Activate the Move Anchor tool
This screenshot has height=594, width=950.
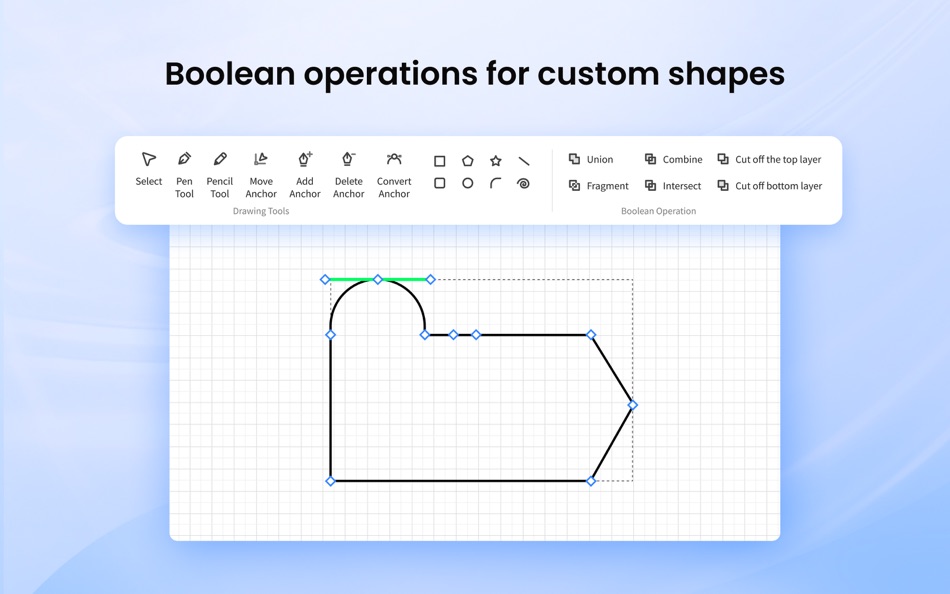pos(261,168)
